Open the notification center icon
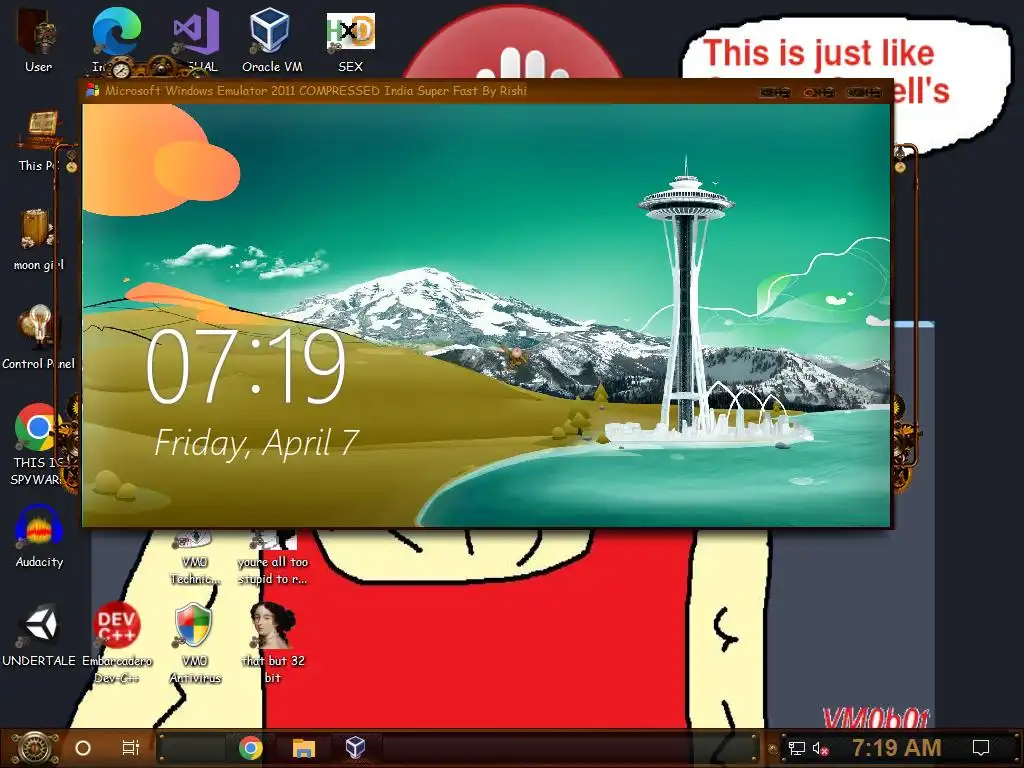 click(980, 748)
